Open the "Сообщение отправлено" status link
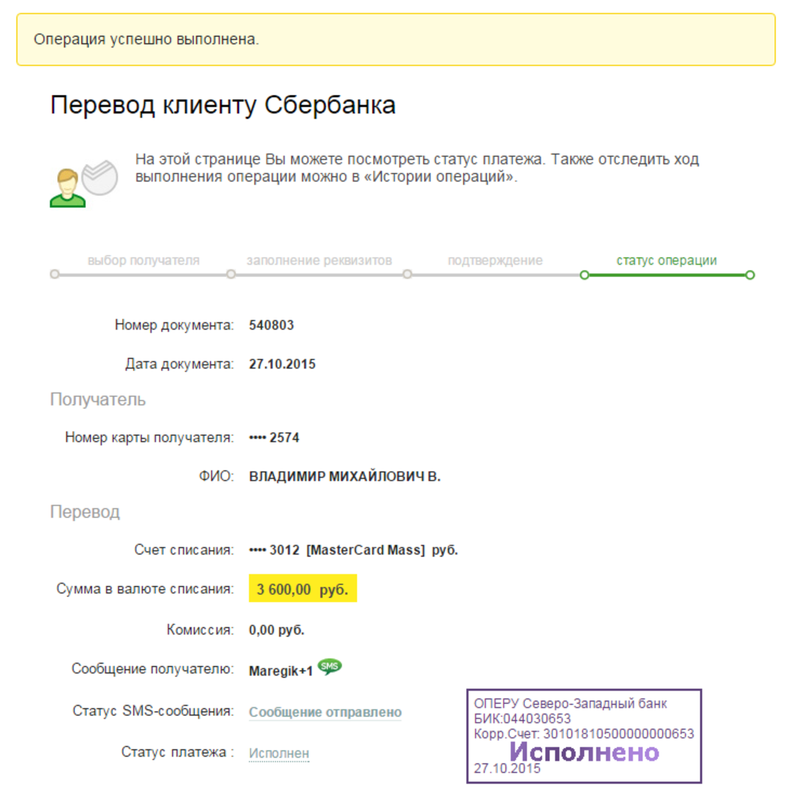804x800 pixels. coord(325,712)
